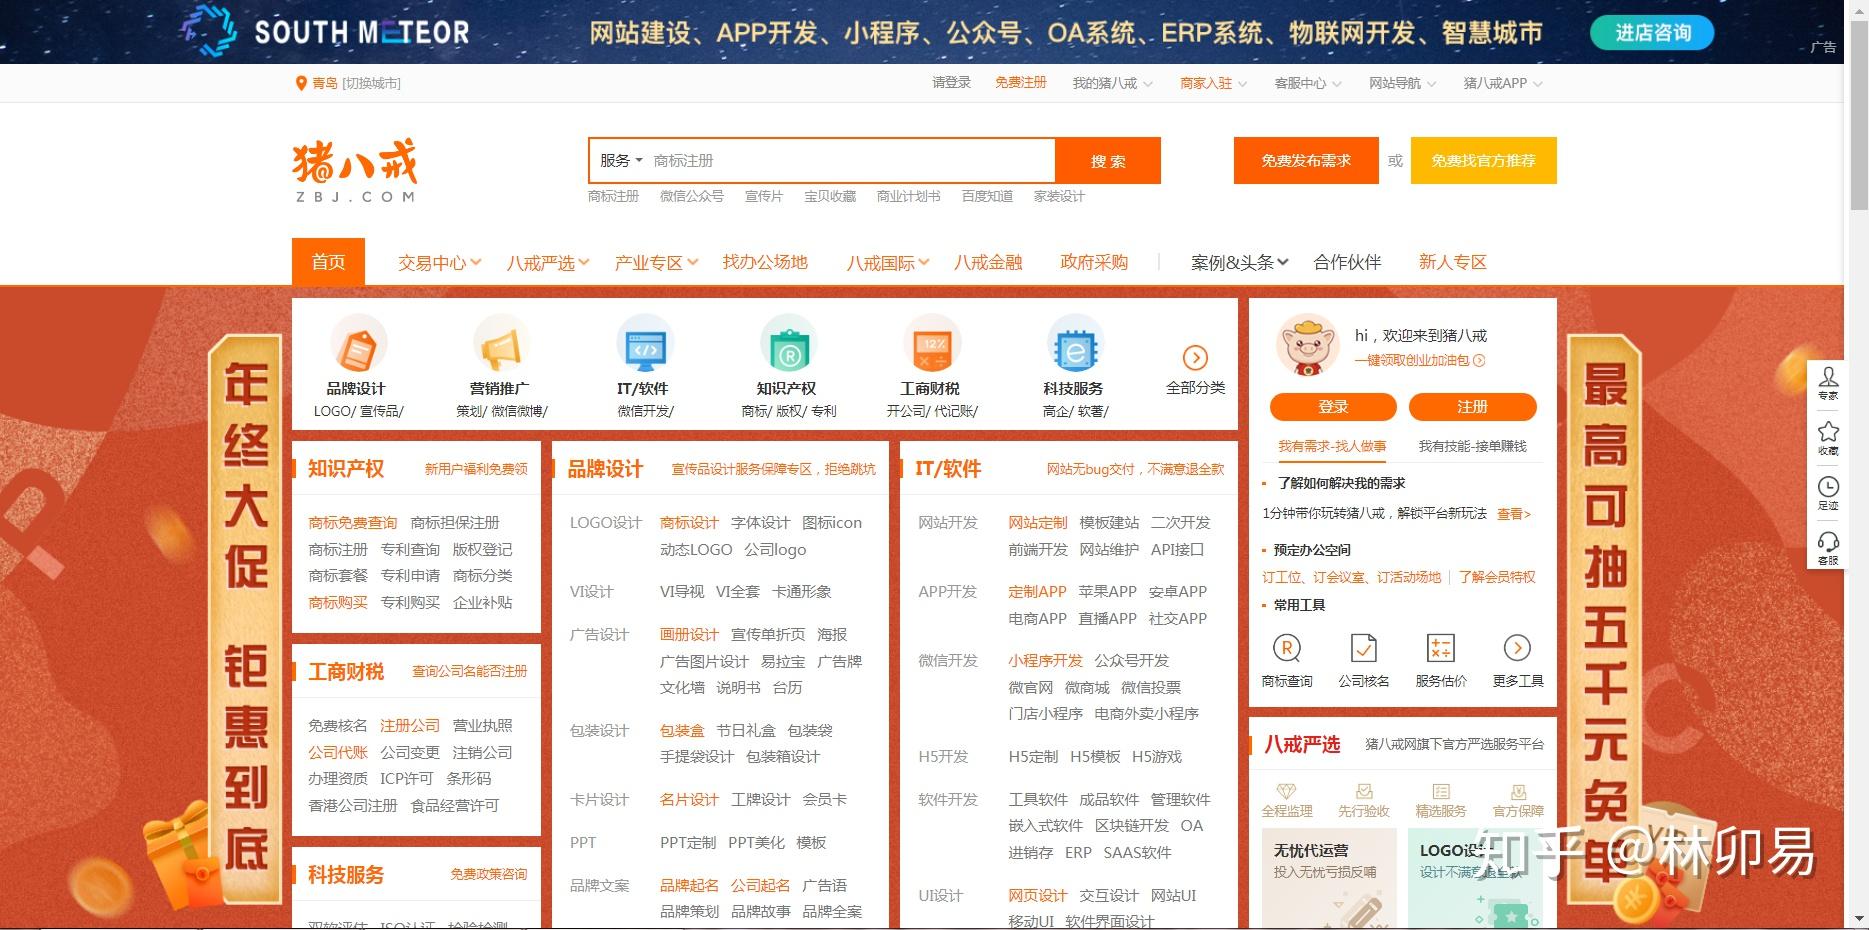Click the 精选服务 icon
The image size is (1869, 930).
pos(1441,791)
